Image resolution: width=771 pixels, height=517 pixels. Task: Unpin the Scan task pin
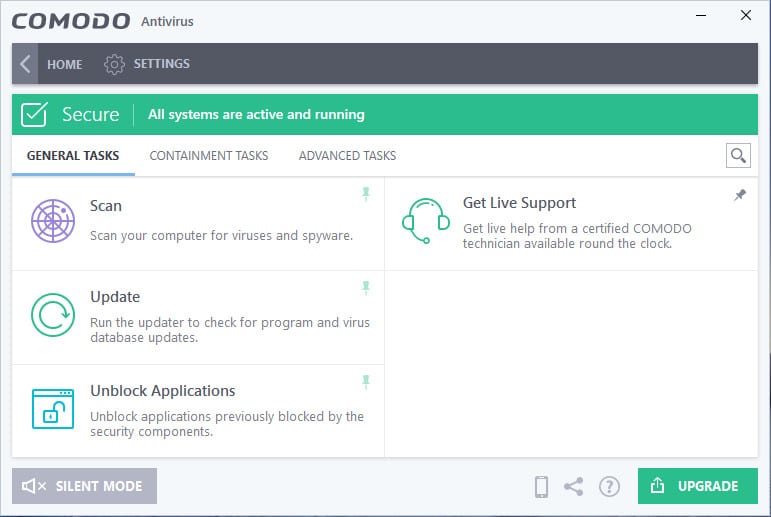(366, 194)
